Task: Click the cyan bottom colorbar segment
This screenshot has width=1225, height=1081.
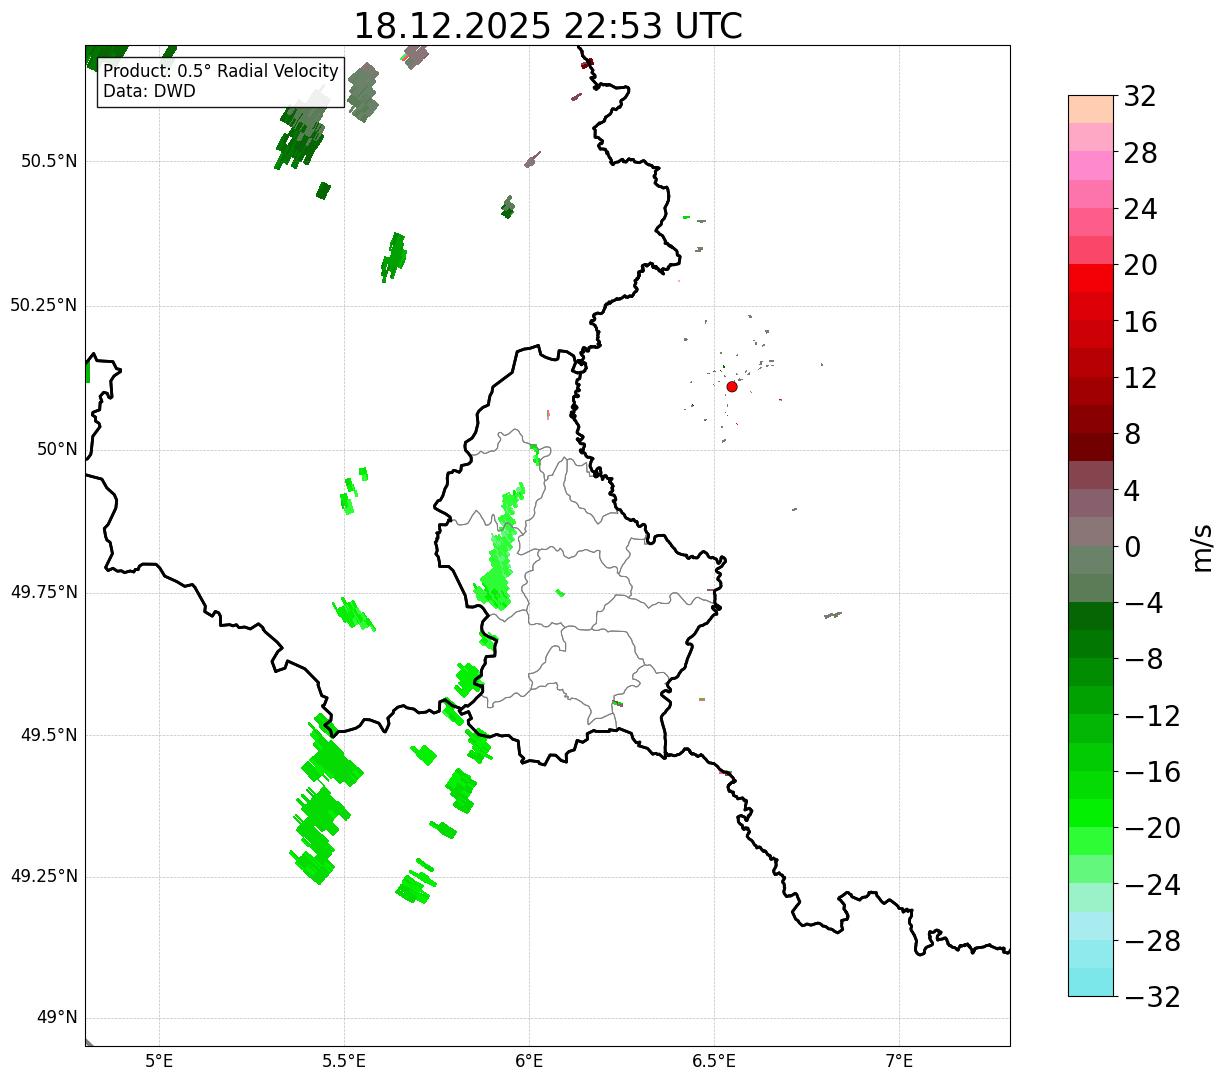Action: tap(1091, 982)
